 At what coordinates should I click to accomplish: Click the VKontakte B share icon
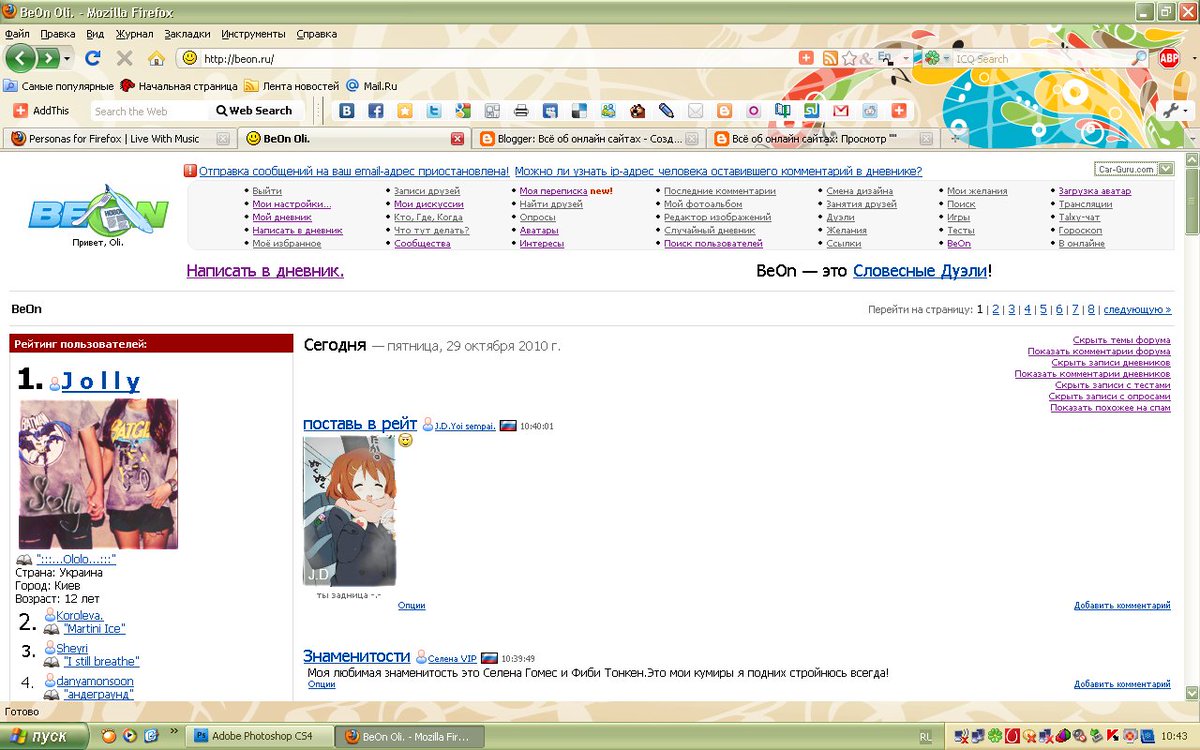point(347,111)
